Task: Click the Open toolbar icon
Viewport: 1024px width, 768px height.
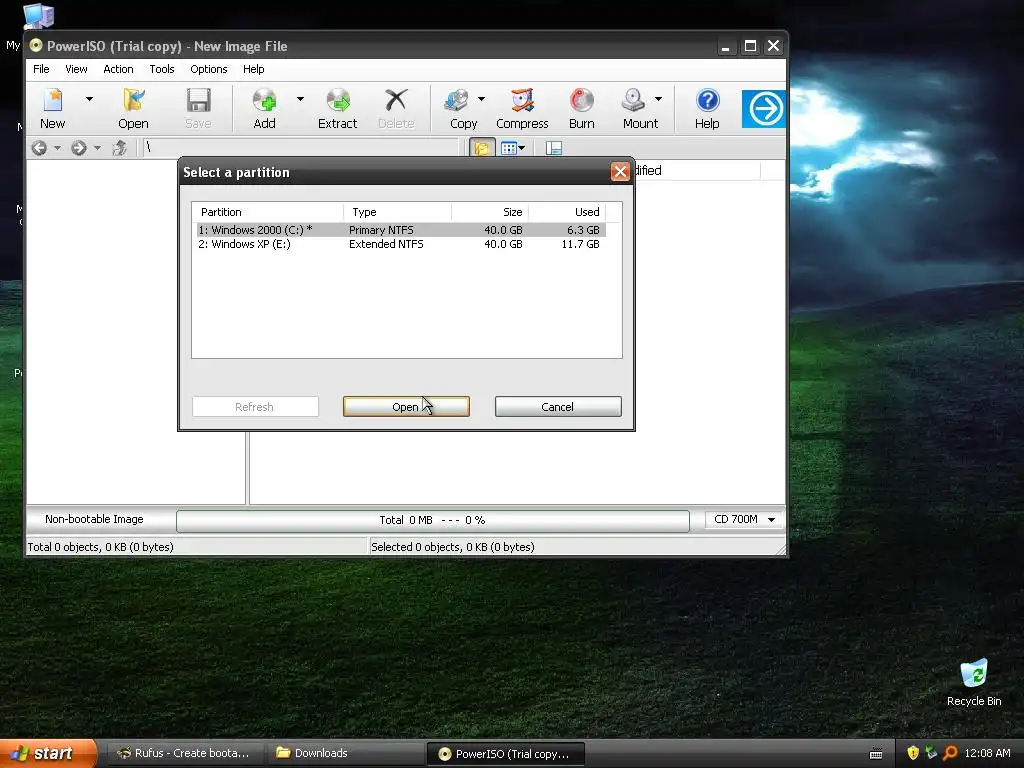Action: (x=133, y=108)
